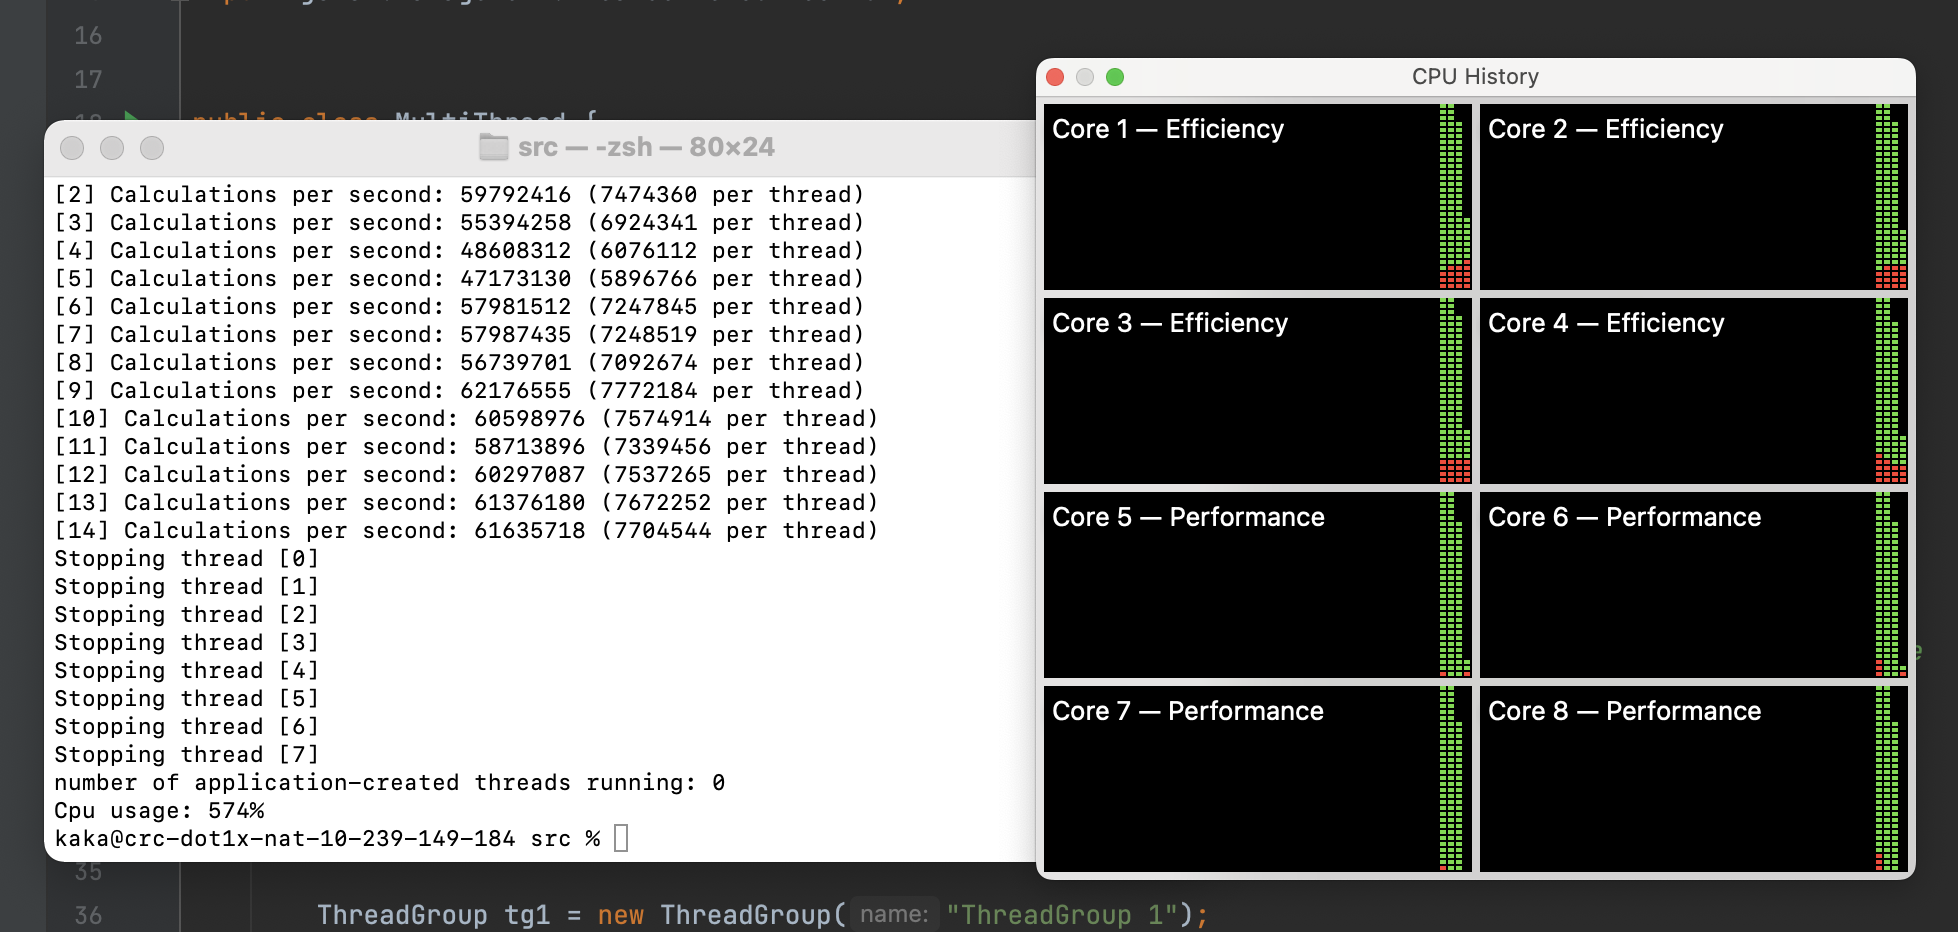Screen dimensions: 1958x932
Task: Click line number 17 in the editor gutter
Action: coord(88,80)
